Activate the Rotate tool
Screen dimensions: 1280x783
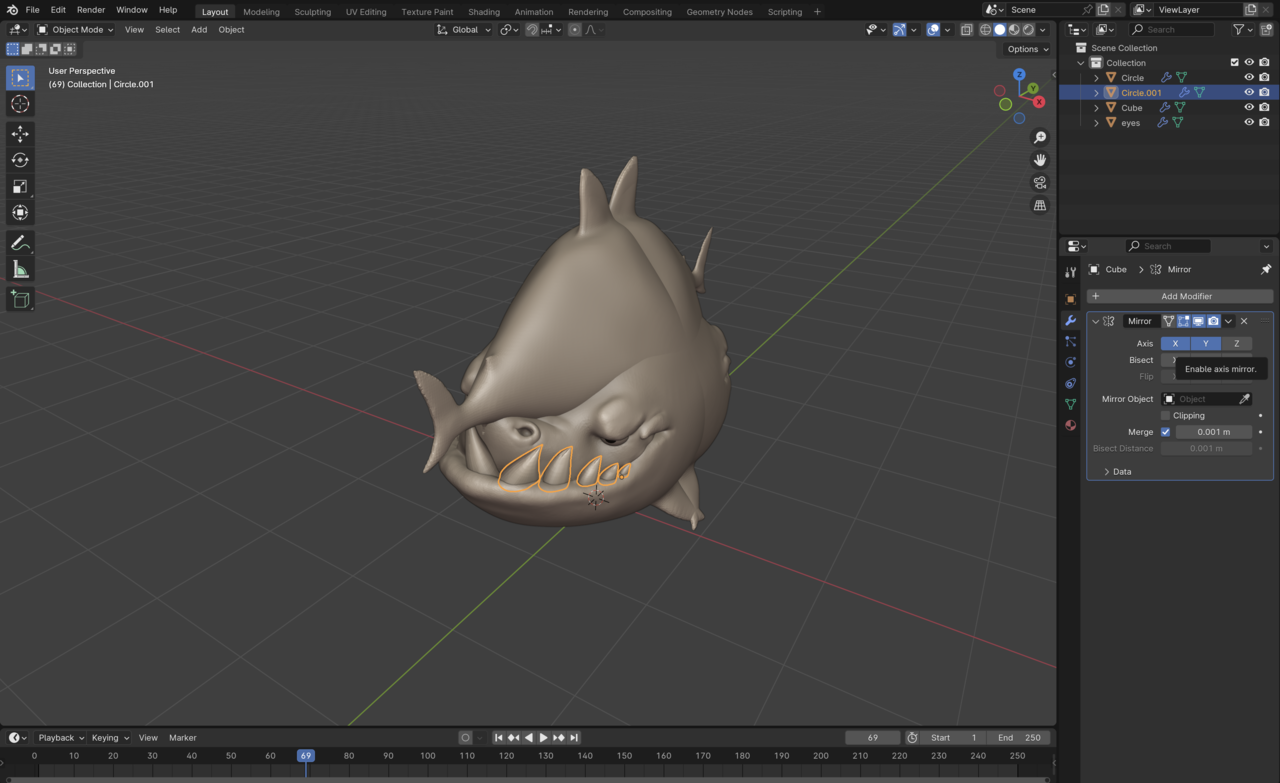(x=20, y=160)
